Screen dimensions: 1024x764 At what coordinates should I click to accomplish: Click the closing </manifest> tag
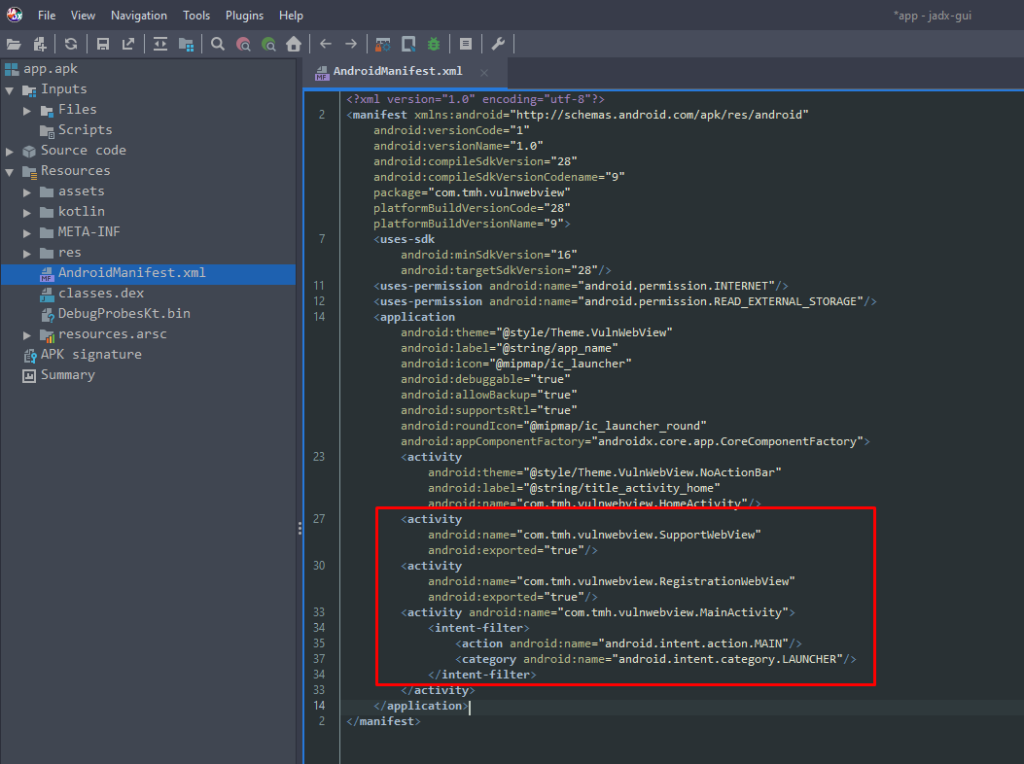[x=383, y=722]
